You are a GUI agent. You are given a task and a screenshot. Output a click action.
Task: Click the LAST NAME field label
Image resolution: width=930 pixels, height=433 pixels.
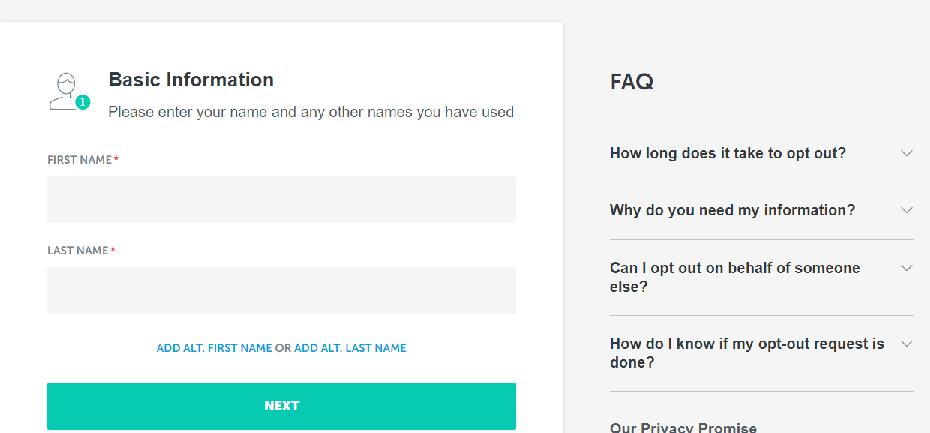click(78, 250)
